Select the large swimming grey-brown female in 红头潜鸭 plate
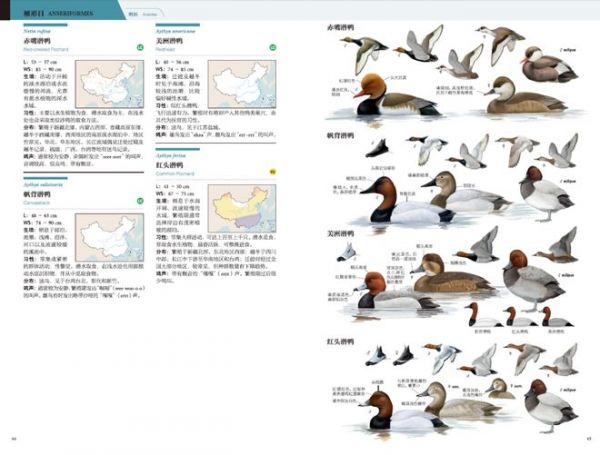The image size is (600, 455). pyautogui.click(x=459, y=401)
